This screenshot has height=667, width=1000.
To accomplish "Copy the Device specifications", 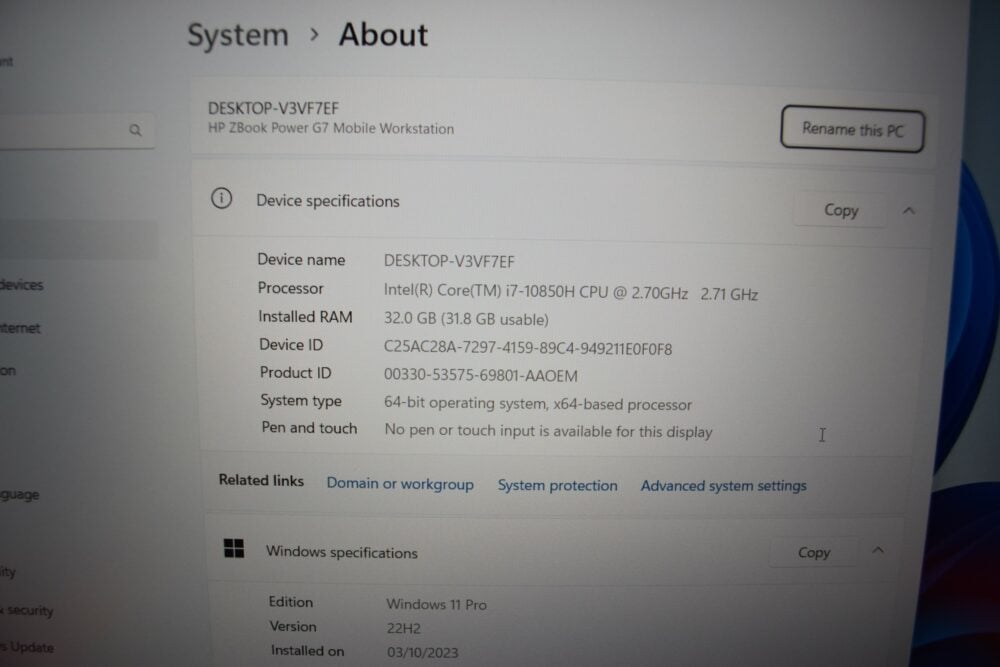I will pos(841,210).
